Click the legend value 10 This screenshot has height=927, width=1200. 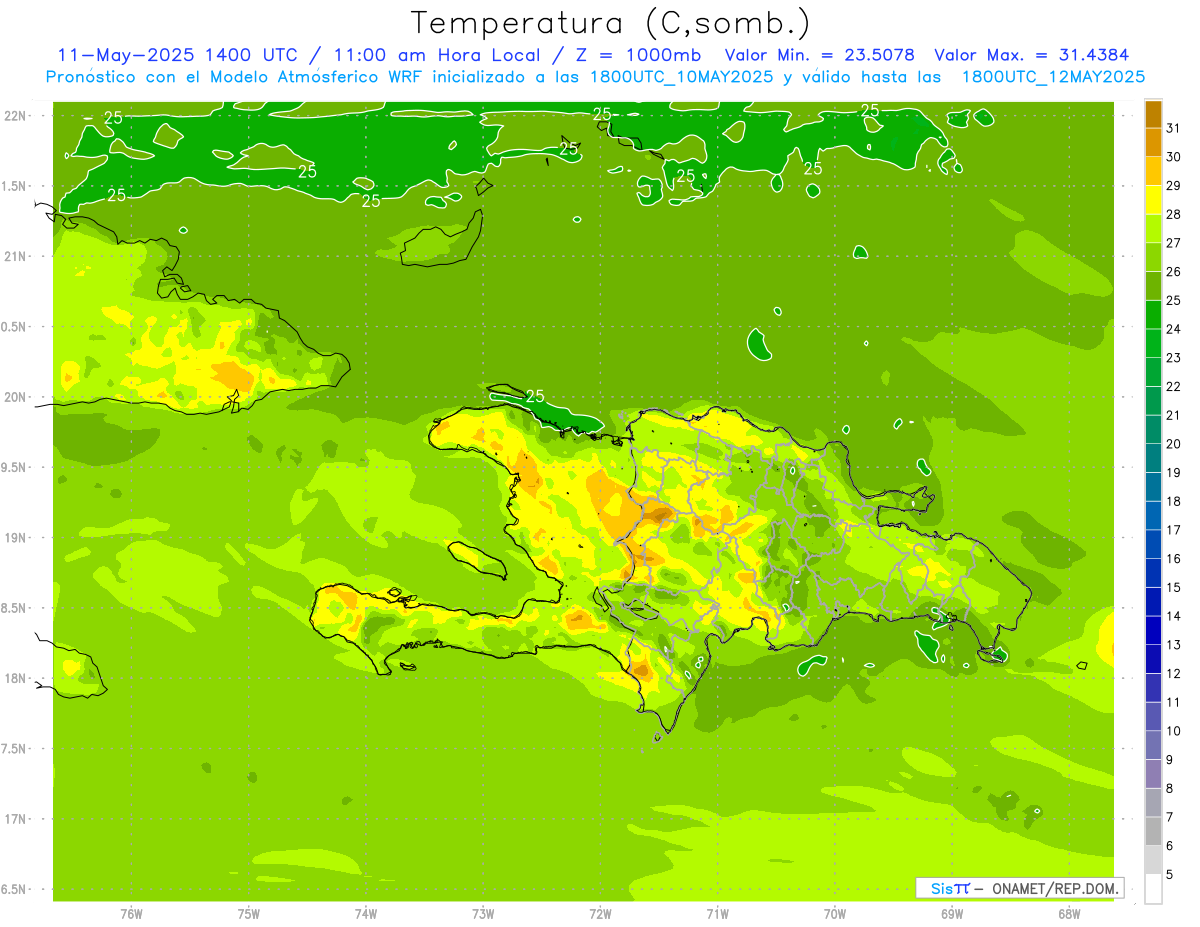pos(1173,731)
